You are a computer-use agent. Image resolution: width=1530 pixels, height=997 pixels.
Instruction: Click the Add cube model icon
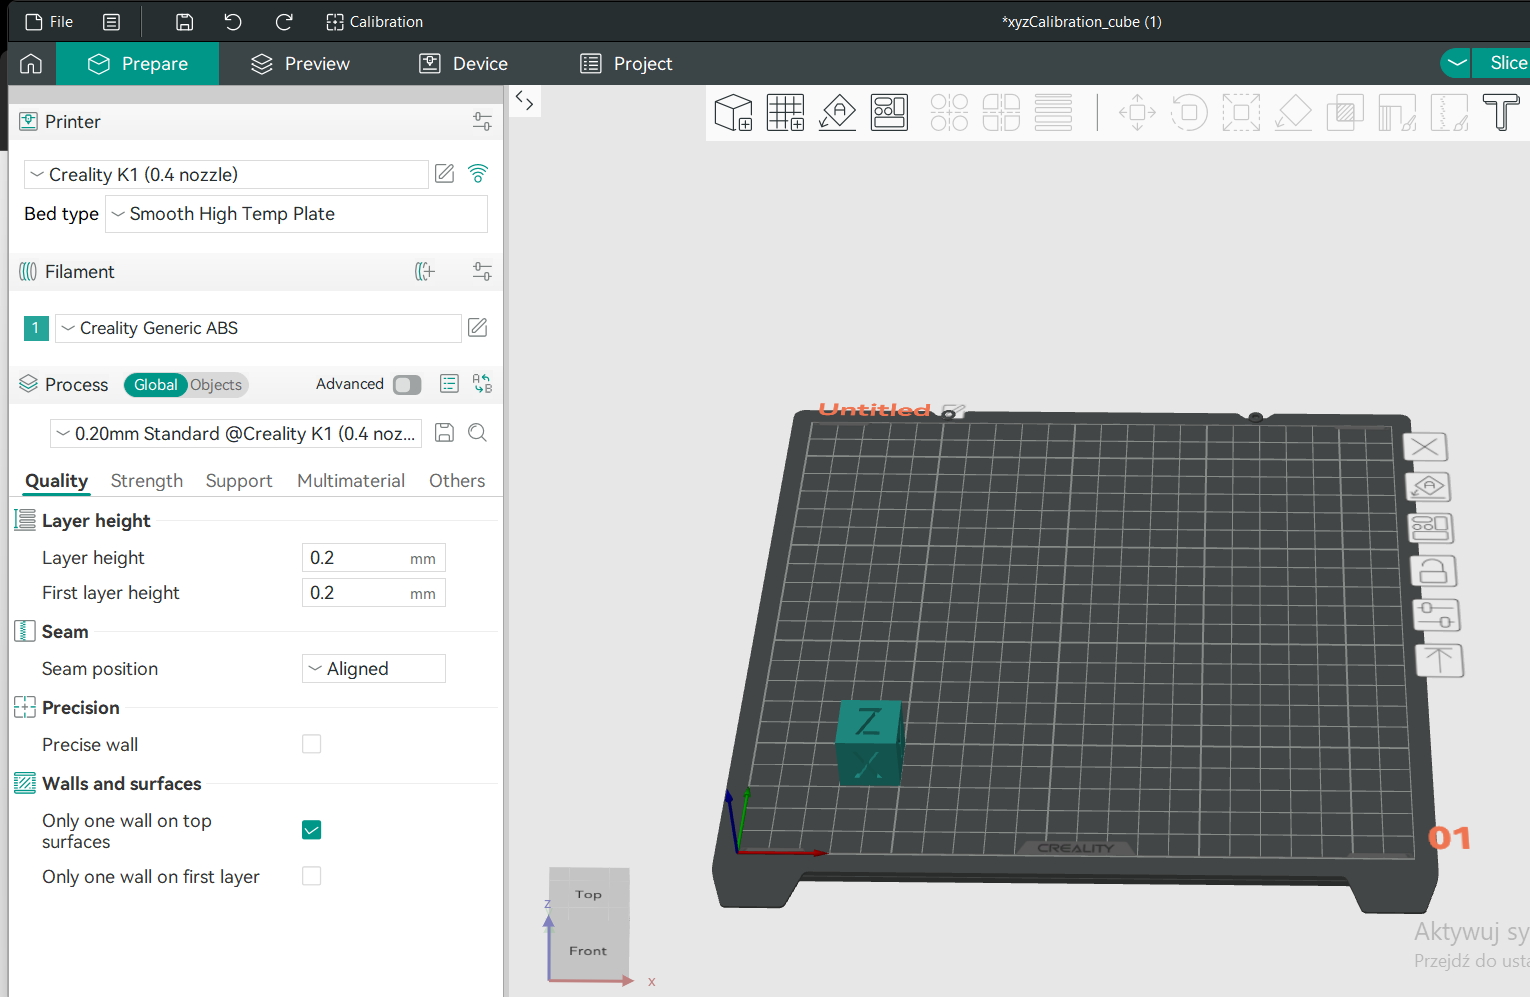733,113
